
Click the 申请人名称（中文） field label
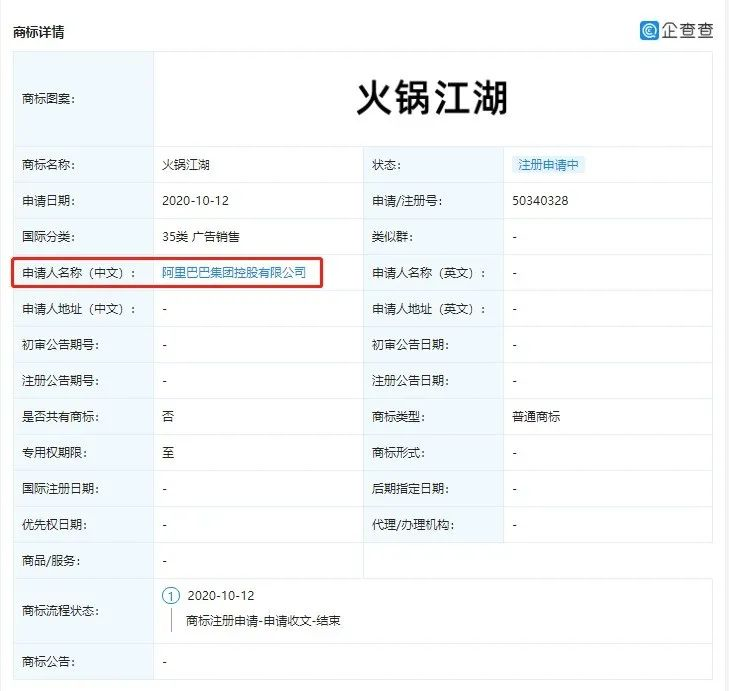click(x=79, y=273)
